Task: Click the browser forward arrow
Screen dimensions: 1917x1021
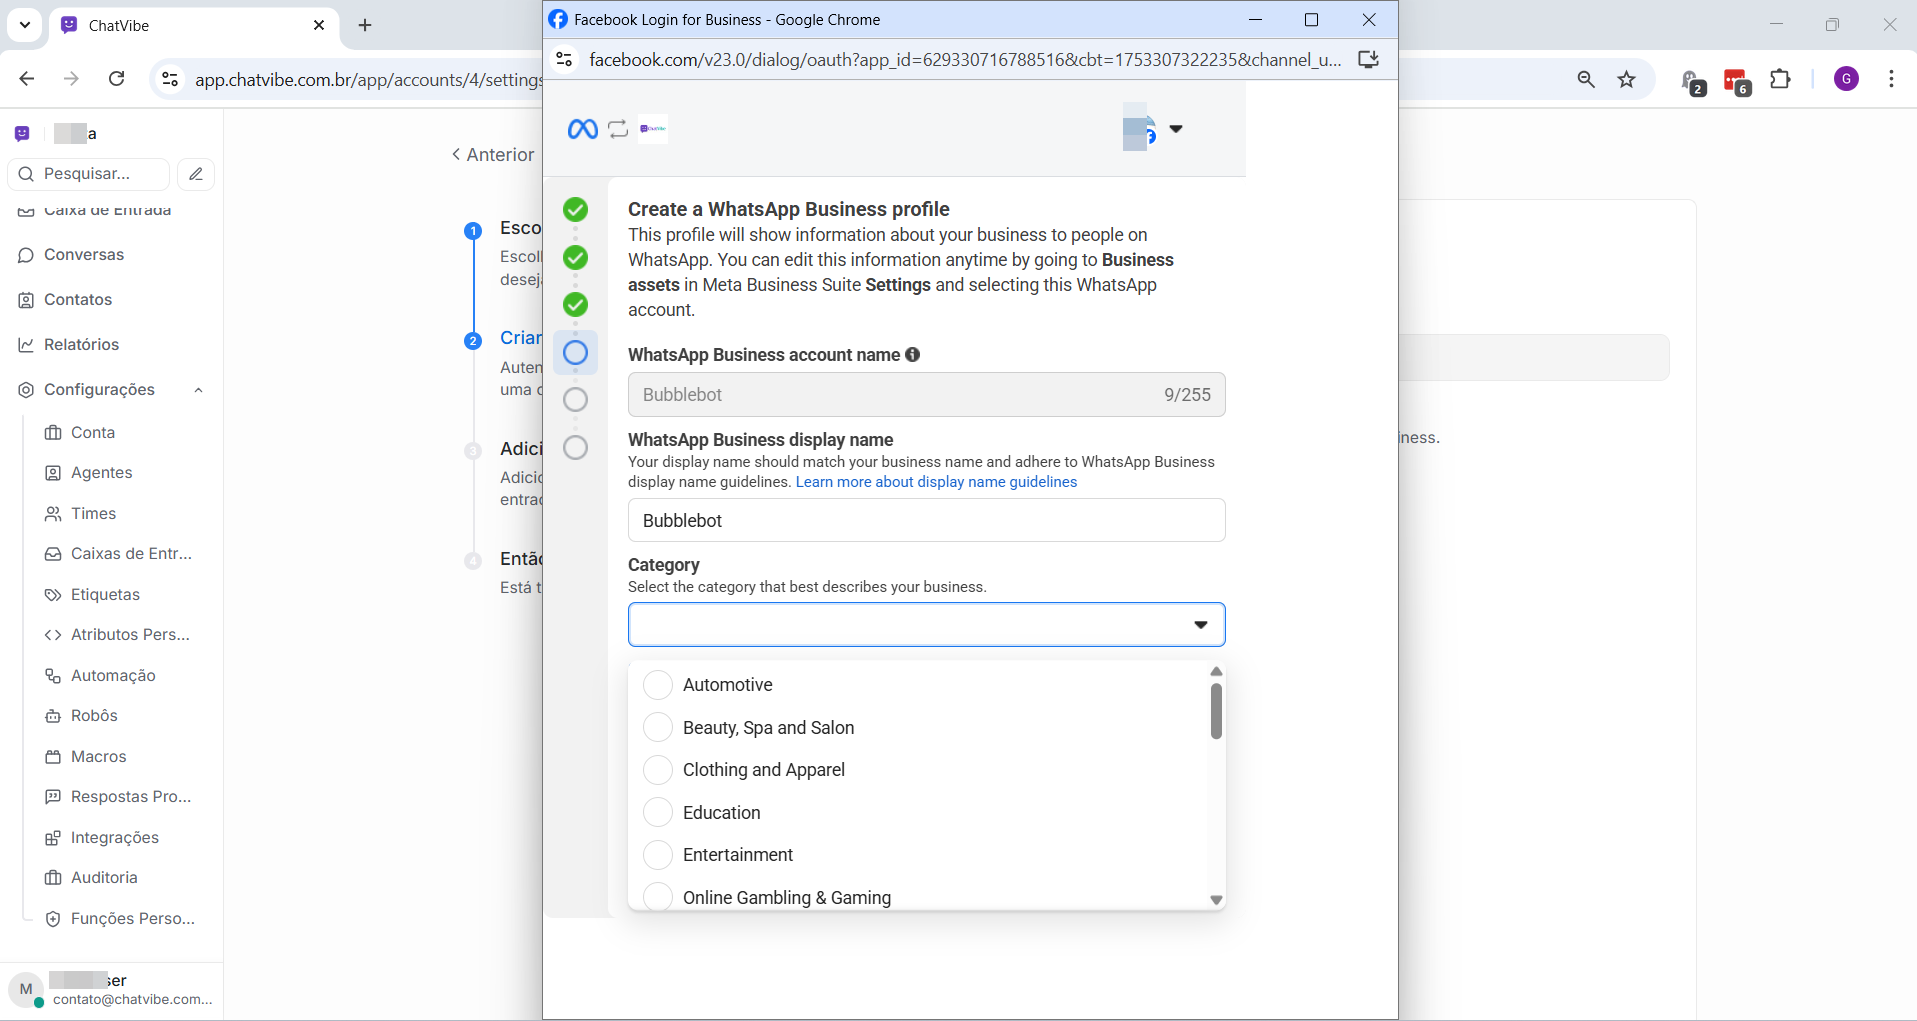Action: point(71,79)
